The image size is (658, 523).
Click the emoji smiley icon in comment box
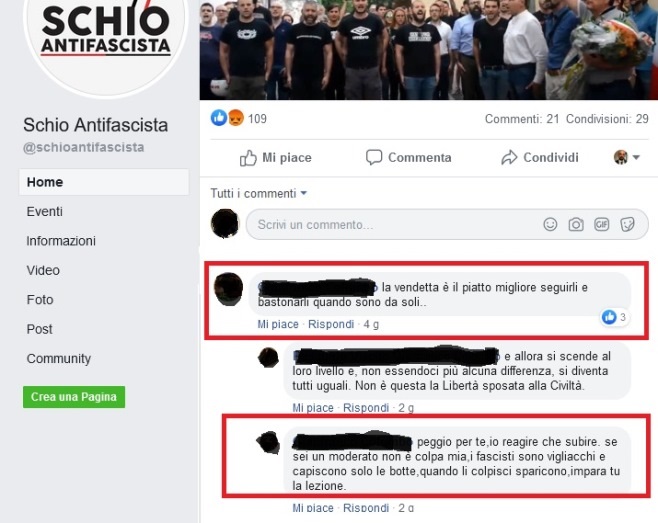click(550, 225)
